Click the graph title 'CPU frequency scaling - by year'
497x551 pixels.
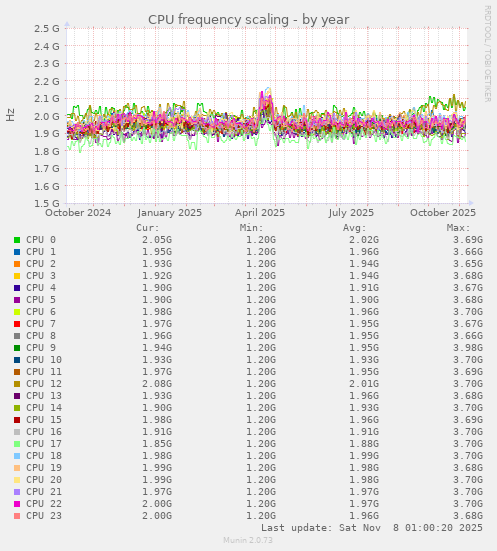(x=248, y=20)
